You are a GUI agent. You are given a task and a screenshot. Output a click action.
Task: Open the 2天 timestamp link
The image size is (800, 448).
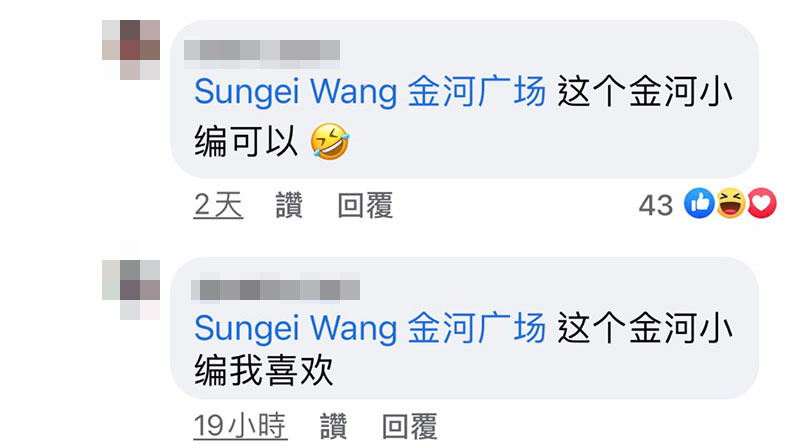(218, 206)
